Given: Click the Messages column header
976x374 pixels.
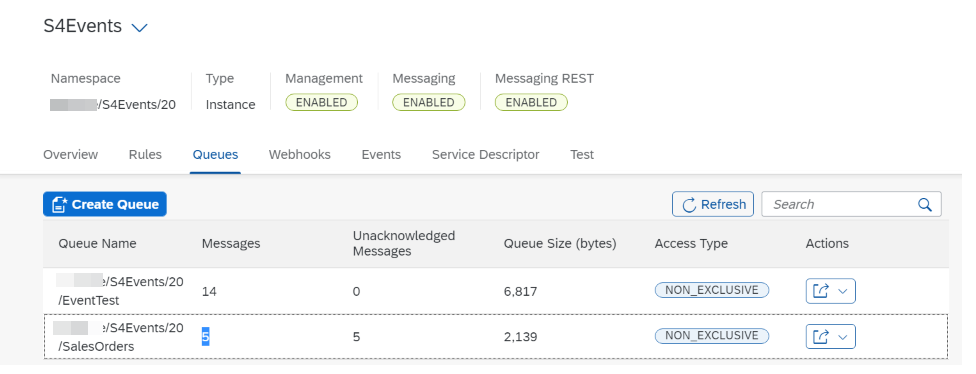Looking at the screenshot, I should [231, 244].
